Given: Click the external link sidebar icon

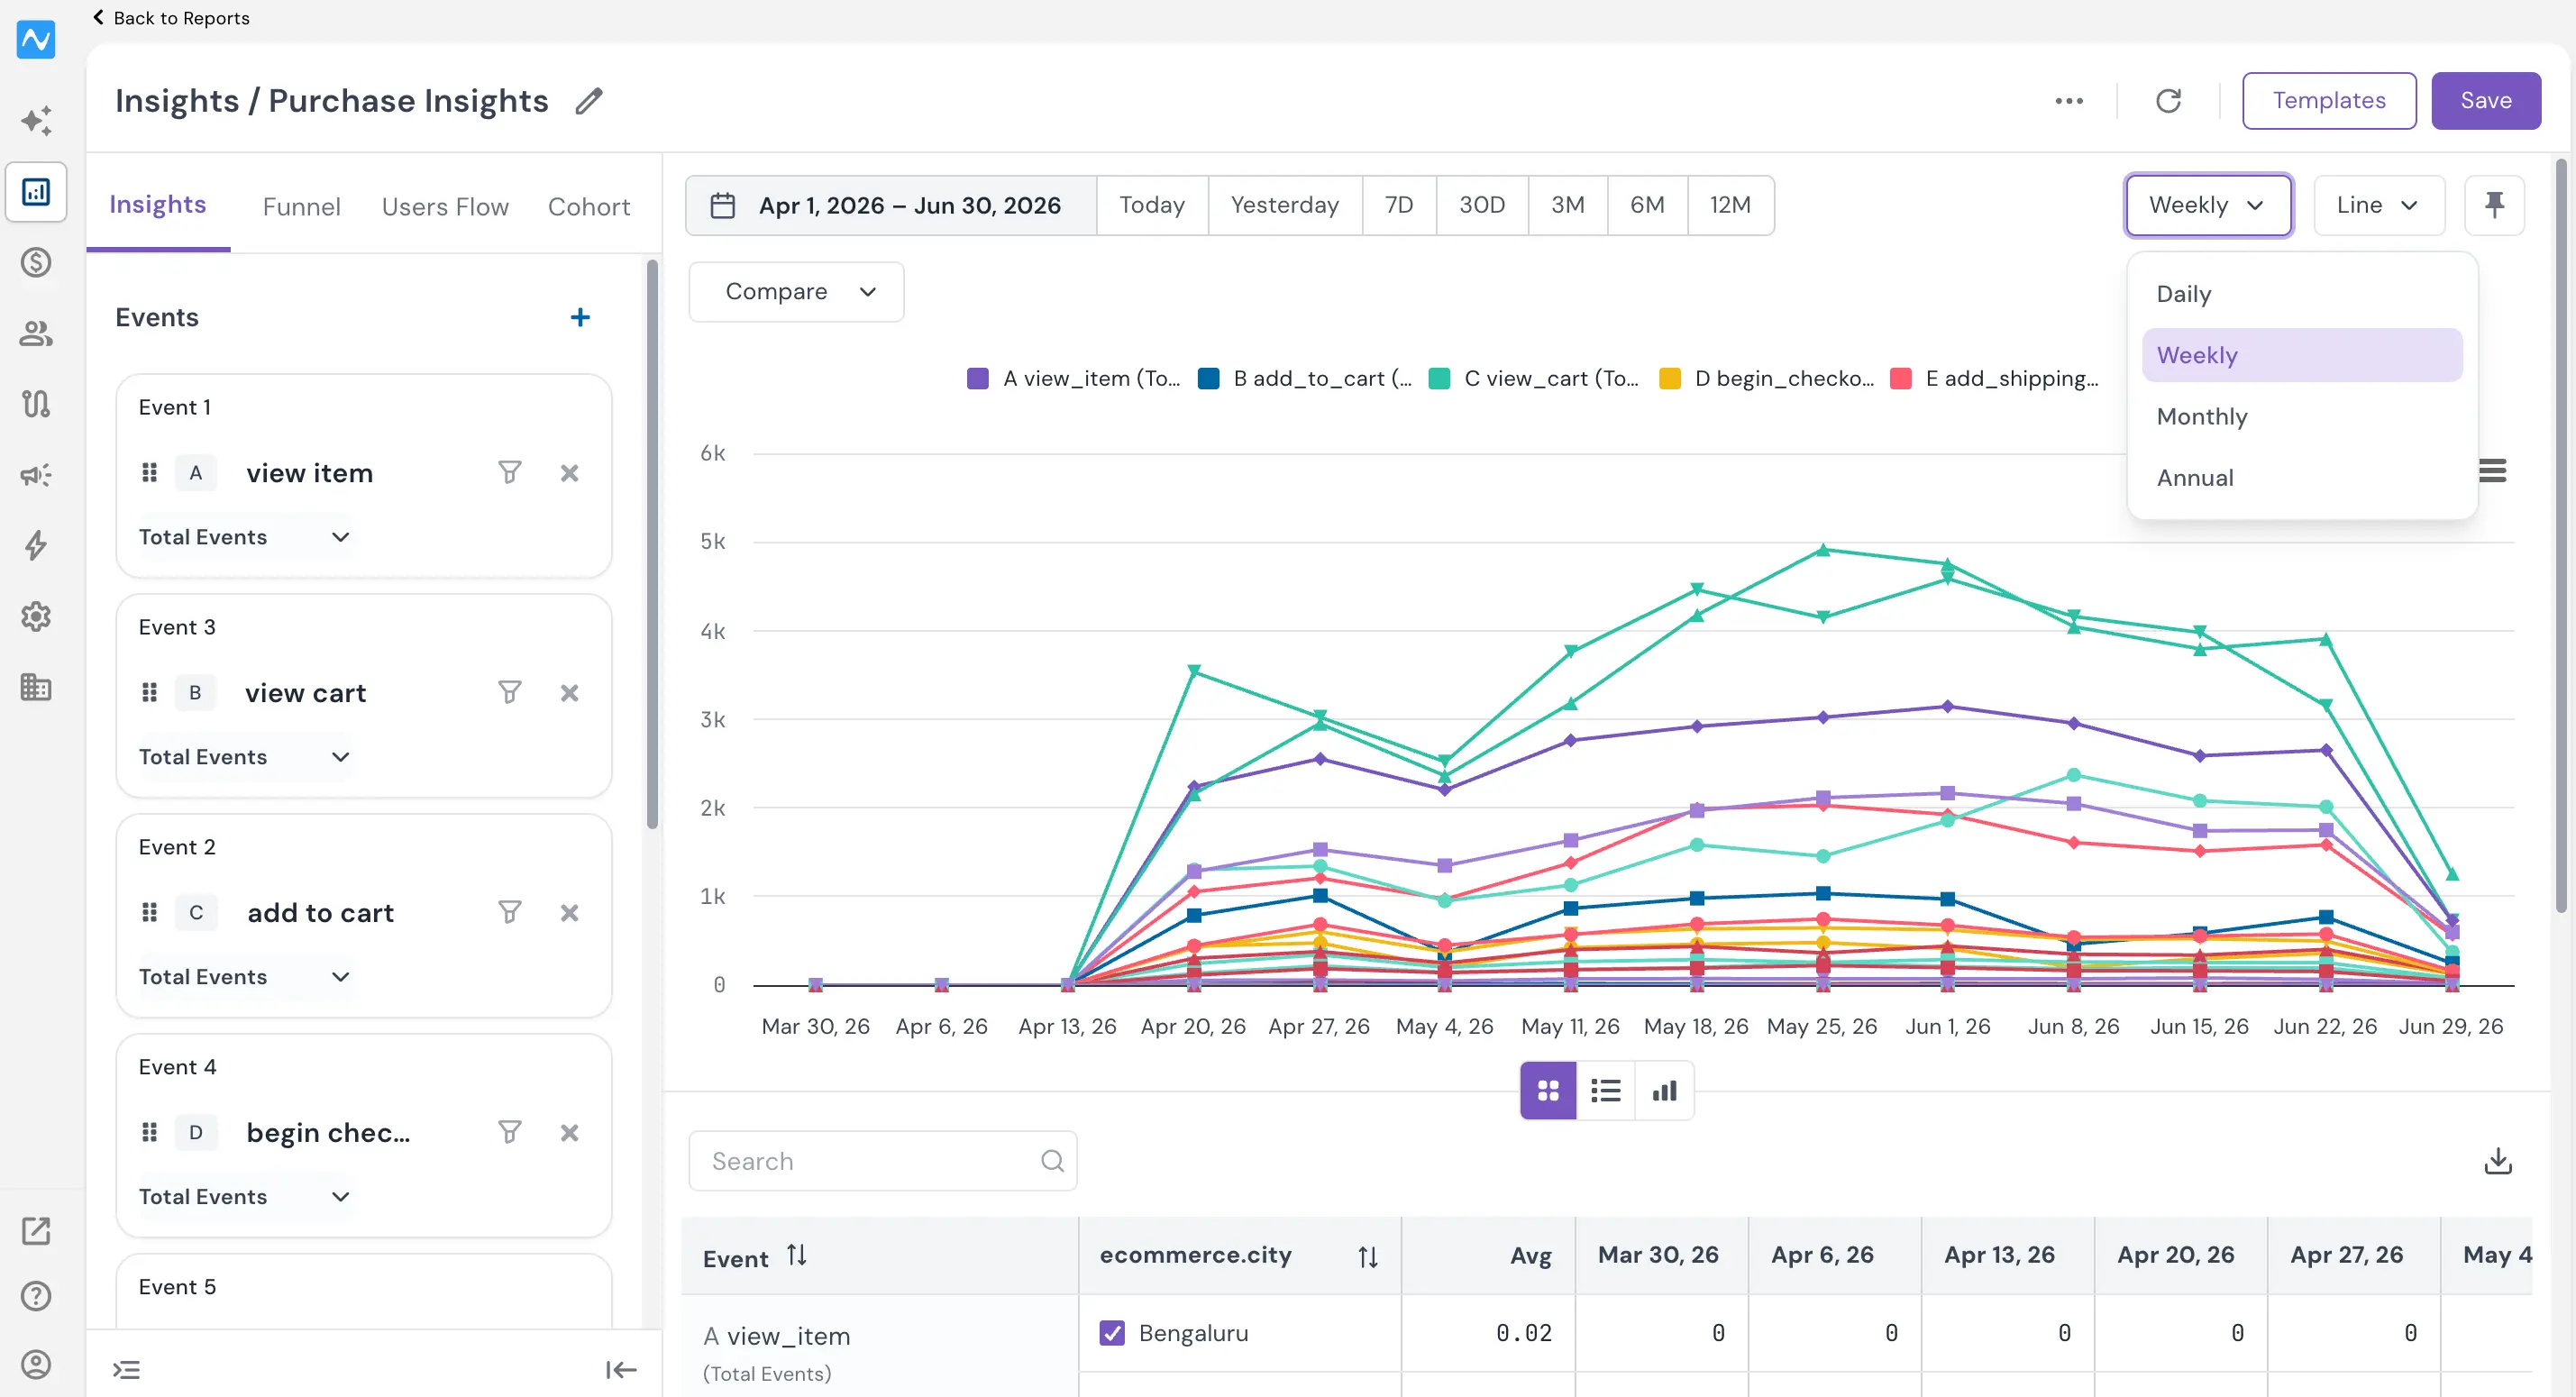Looking at the screenshot, I should pyautogui.click(x=36, y=1231).
